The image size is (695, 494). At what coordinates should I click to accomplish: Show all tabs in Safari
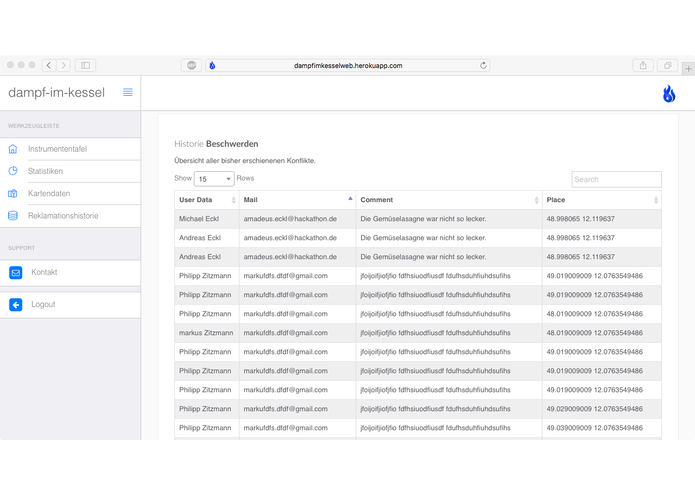[x=667, y=66]
